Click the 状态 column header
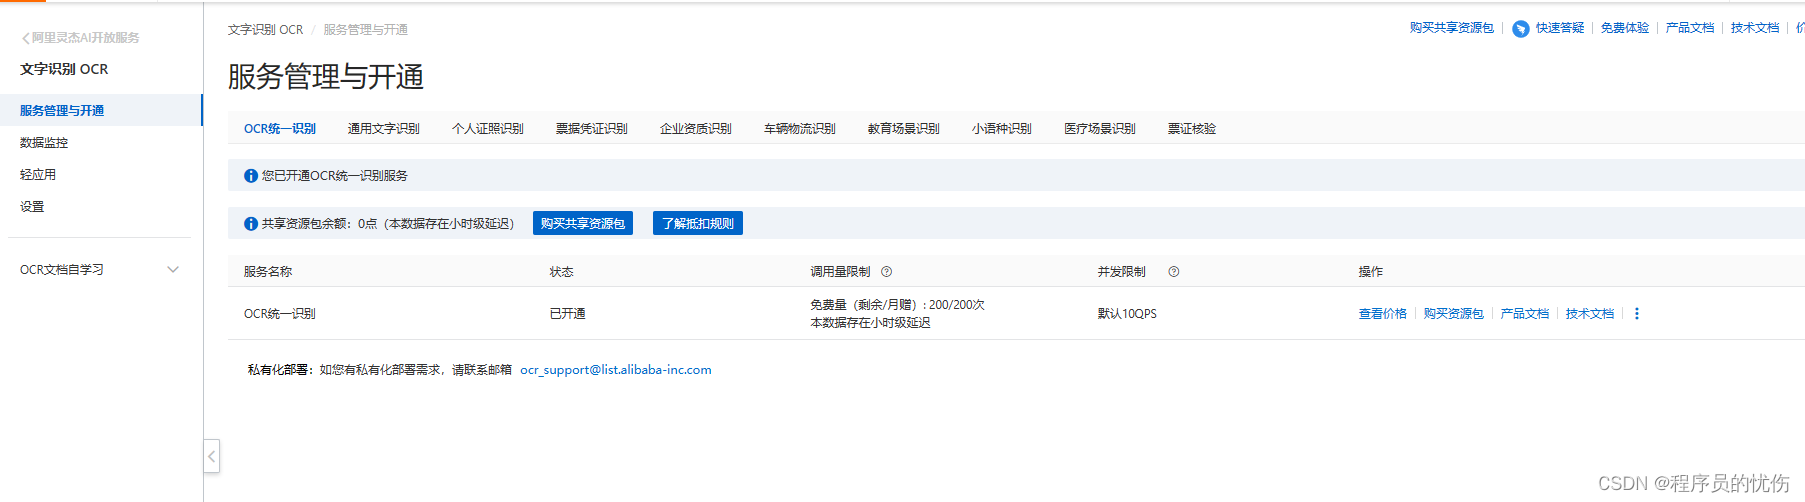Image resolution: width=1805 pixels, height=502 pixels. tap(562, 272)
